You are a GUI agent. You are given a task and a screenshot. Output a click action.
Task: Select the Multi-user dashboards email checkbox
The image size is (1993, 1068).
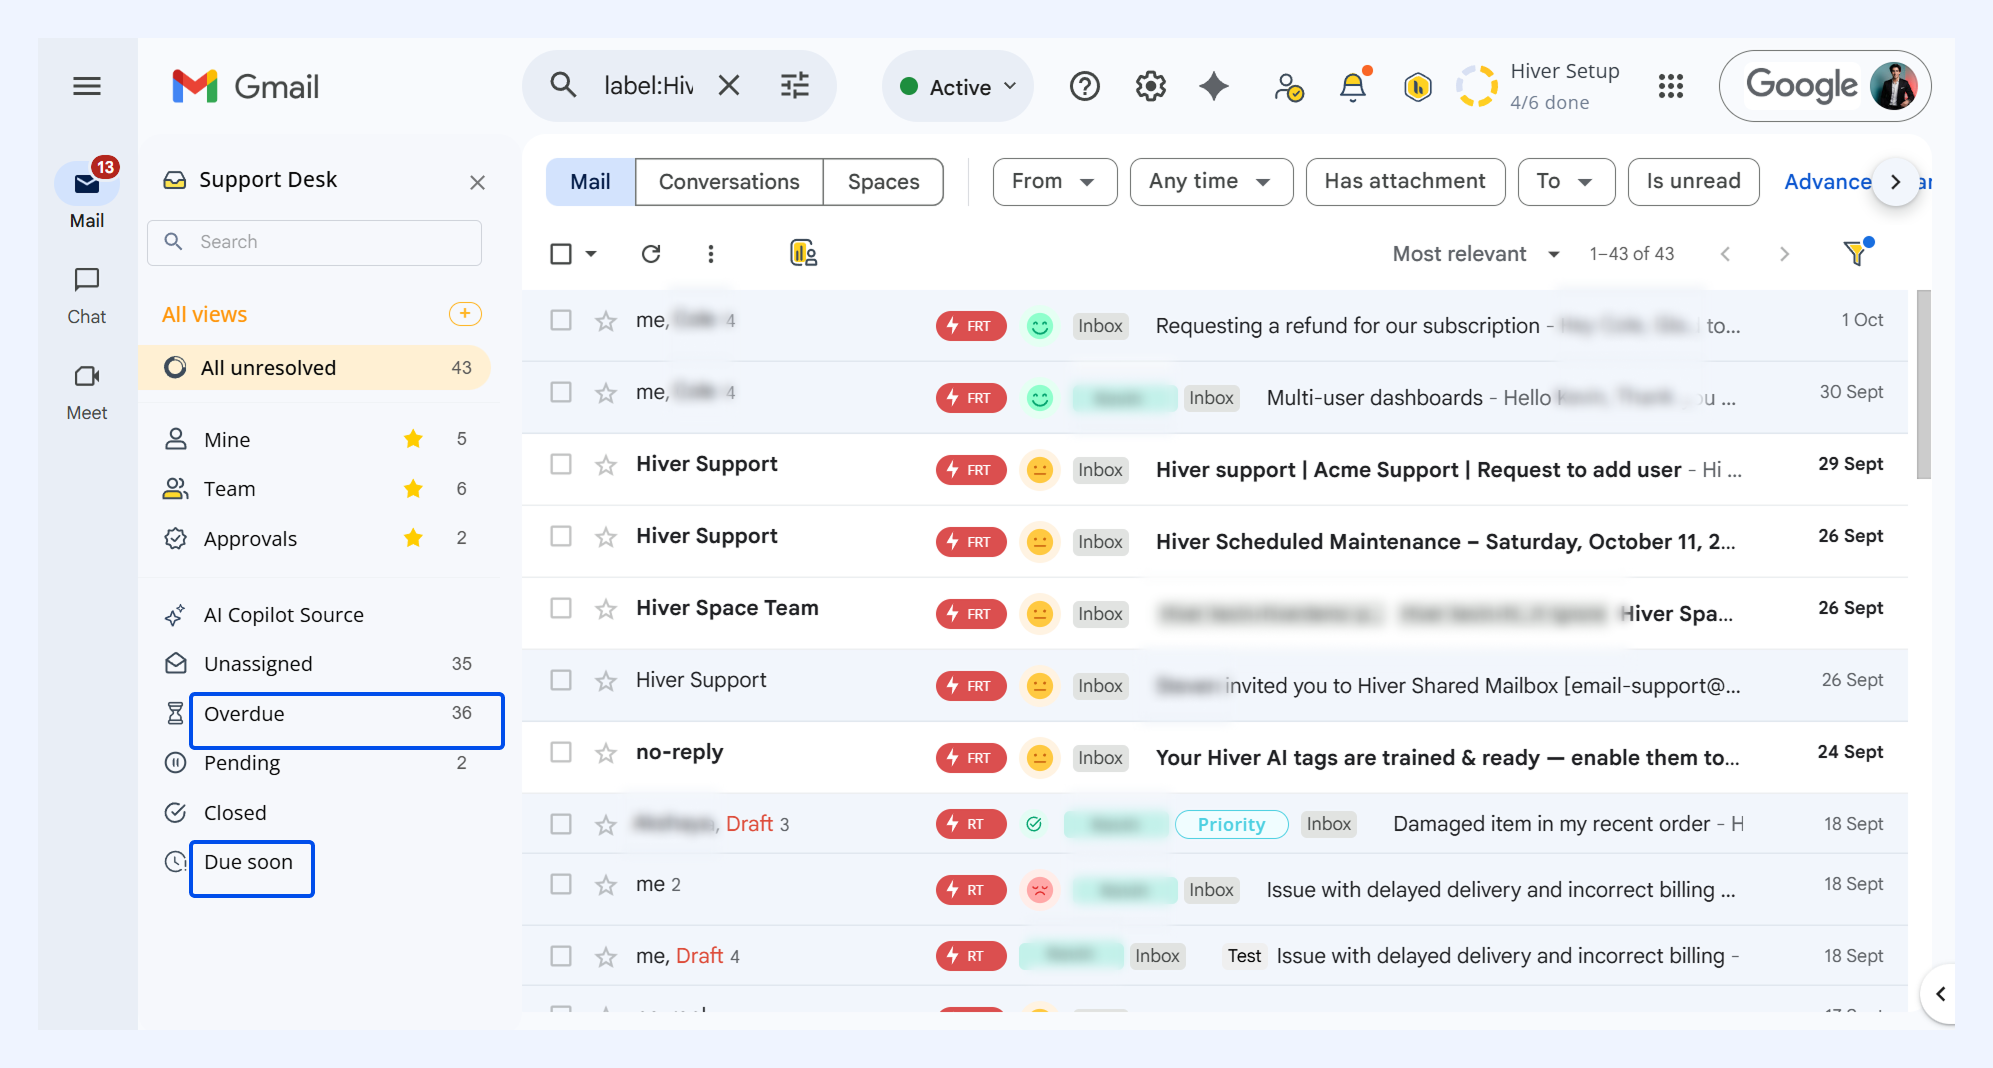tap(561, 392)
